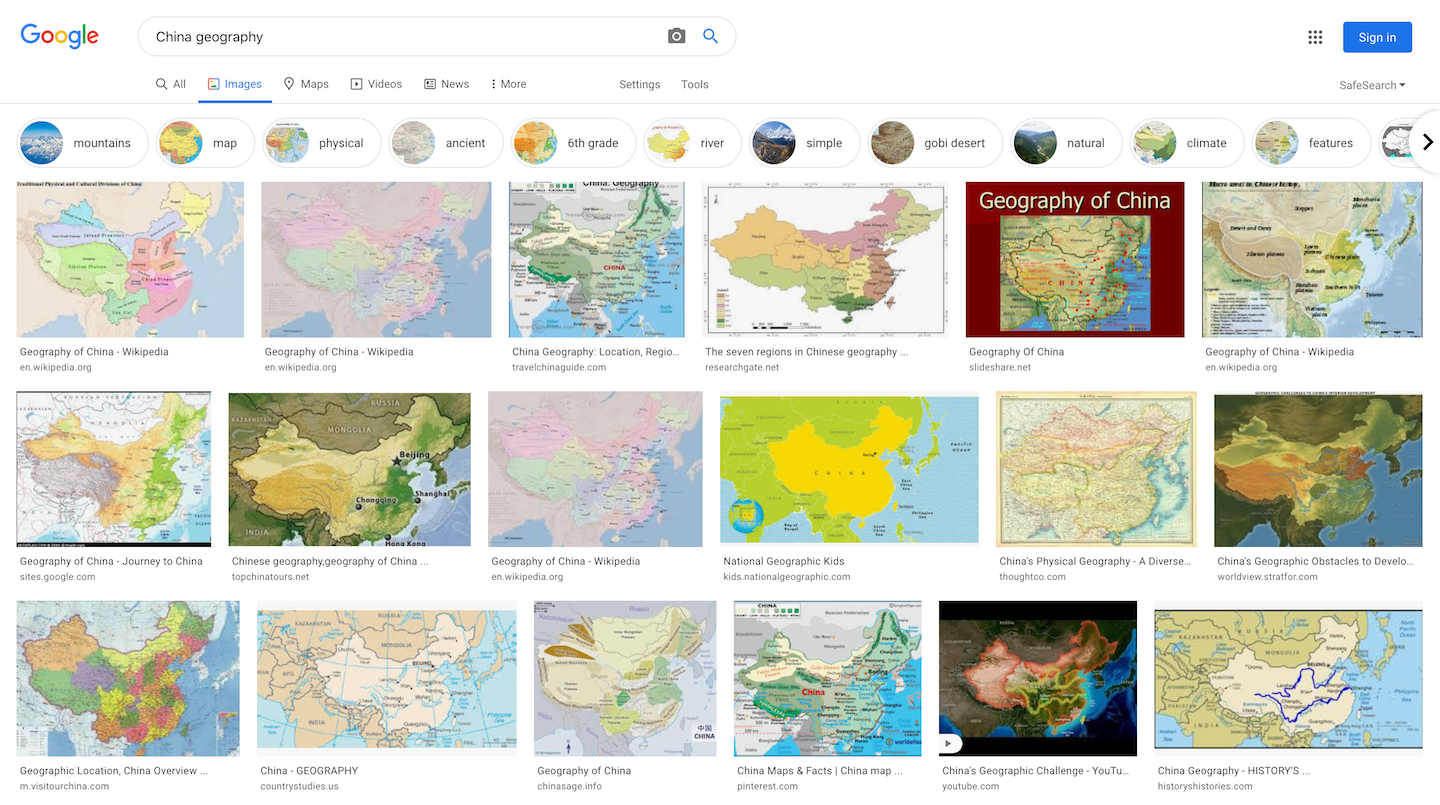Select the map filter chip
Image resolution: width=1440 pixels, height=805 pixels.
[205, 143]
